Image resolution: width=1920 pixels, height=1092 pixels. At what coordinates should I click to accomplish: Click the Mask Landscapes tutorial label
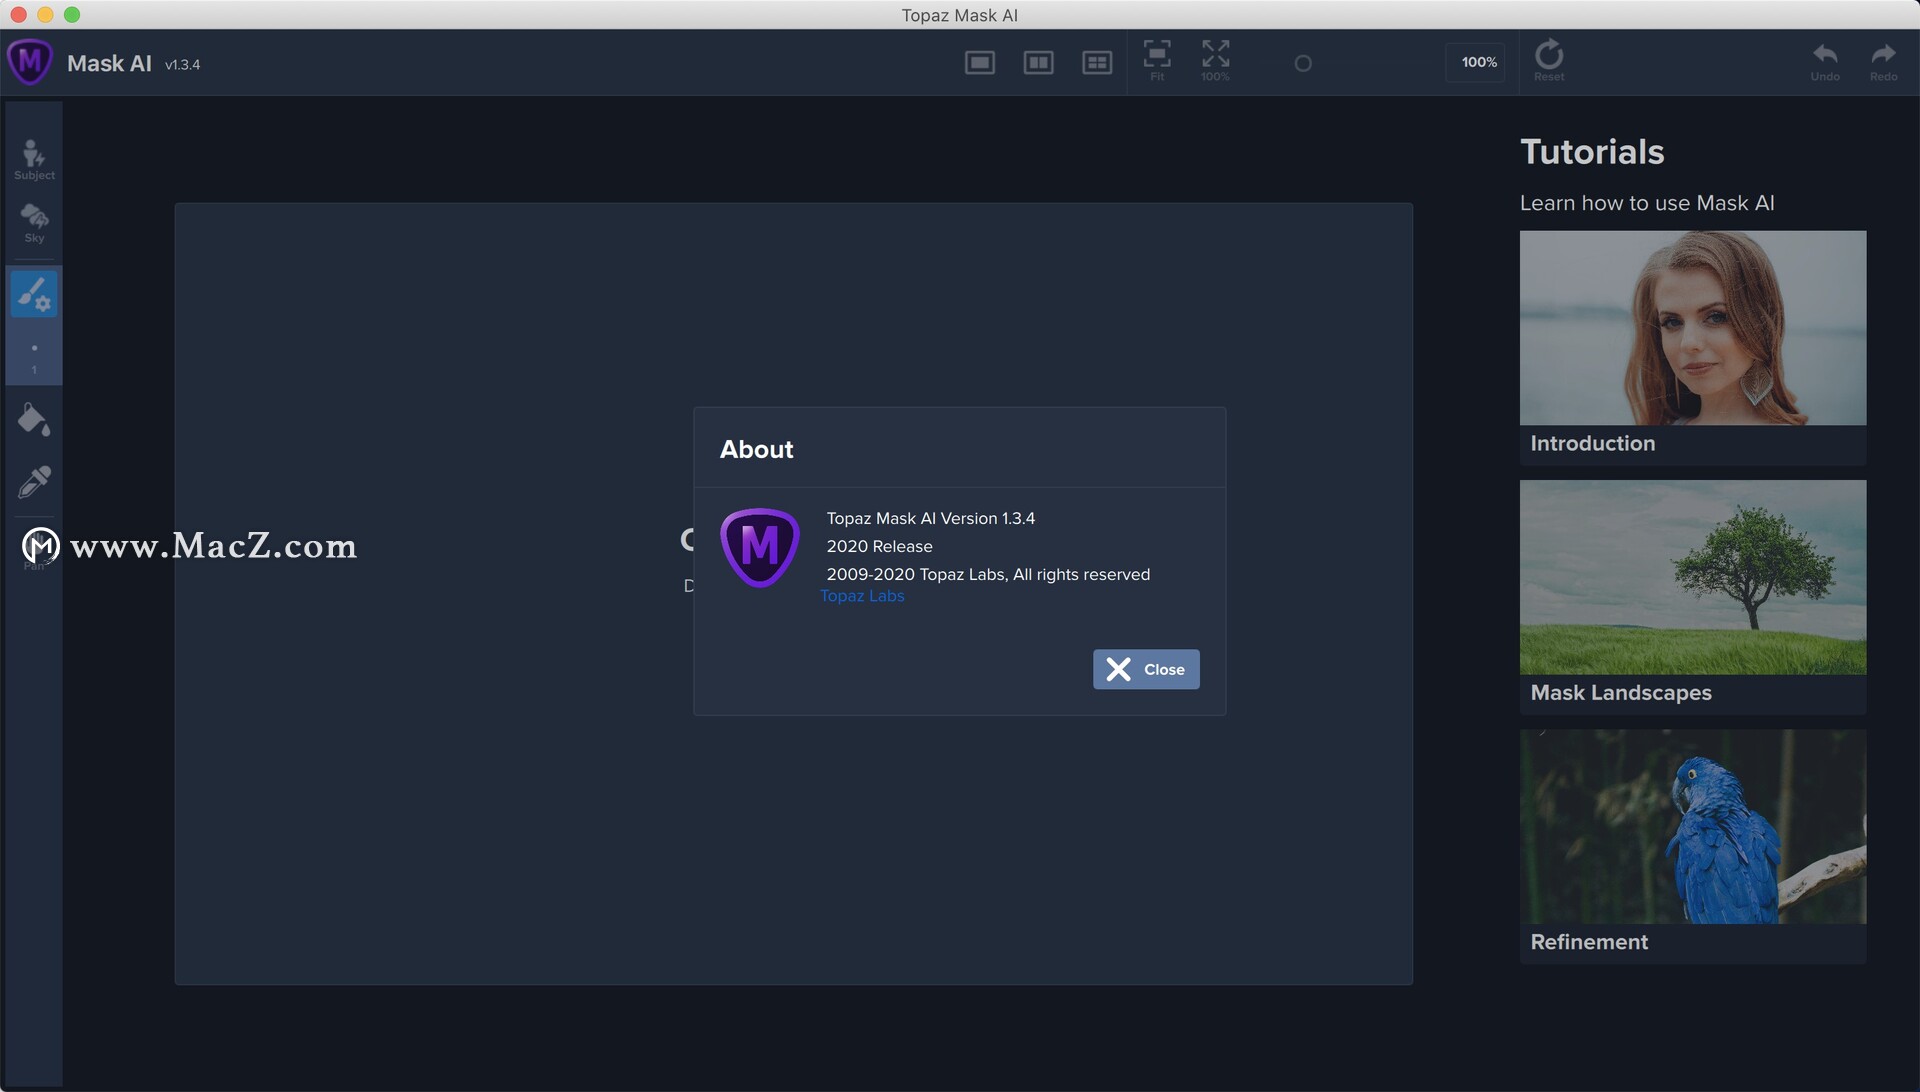[1621, 692]
